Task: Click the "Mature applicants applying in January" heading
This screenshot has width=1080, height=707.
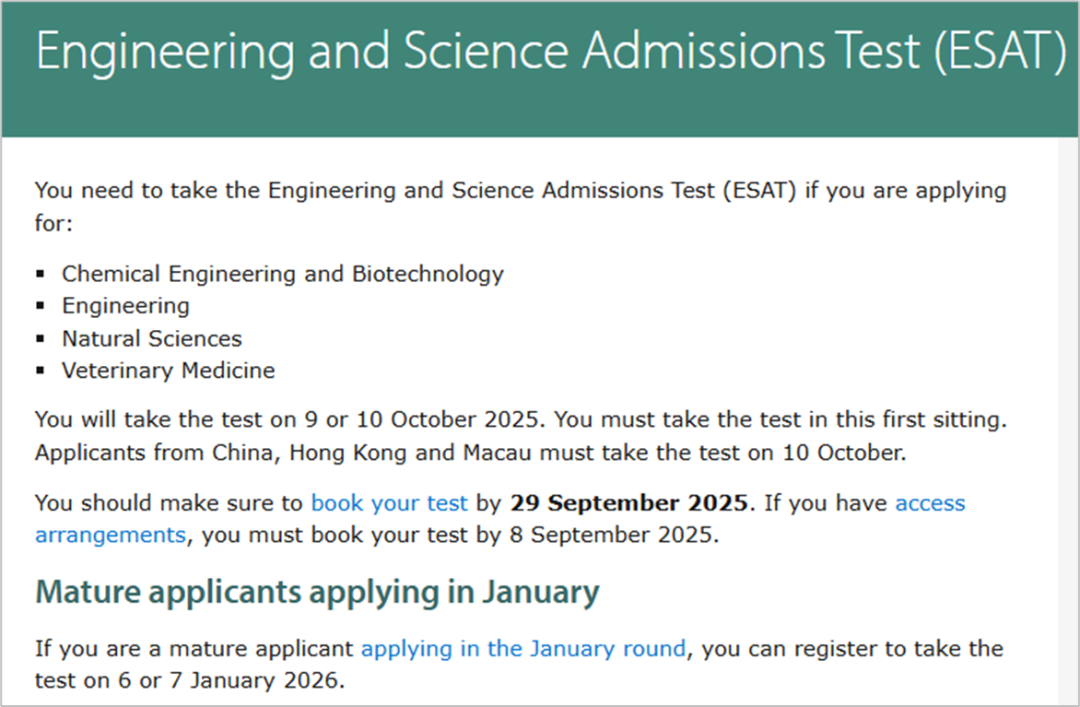Action: 317,592
